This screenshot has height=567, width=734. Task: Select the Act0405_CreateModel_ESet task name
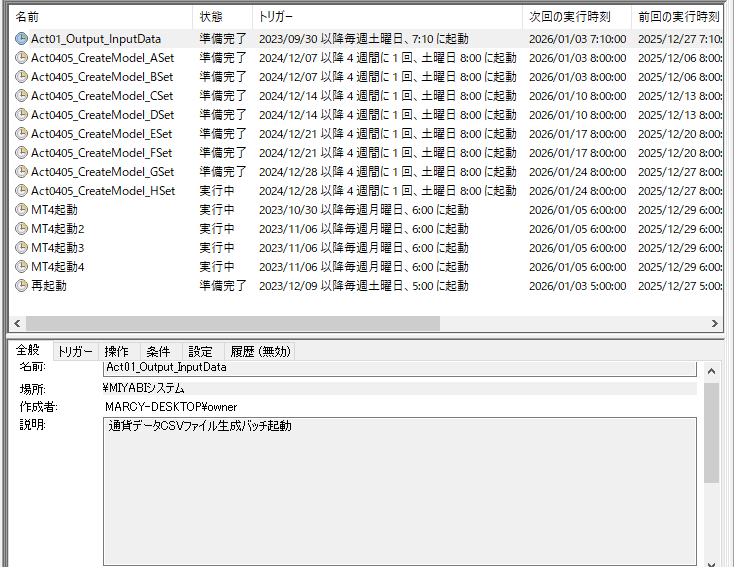tap(102, 134)
